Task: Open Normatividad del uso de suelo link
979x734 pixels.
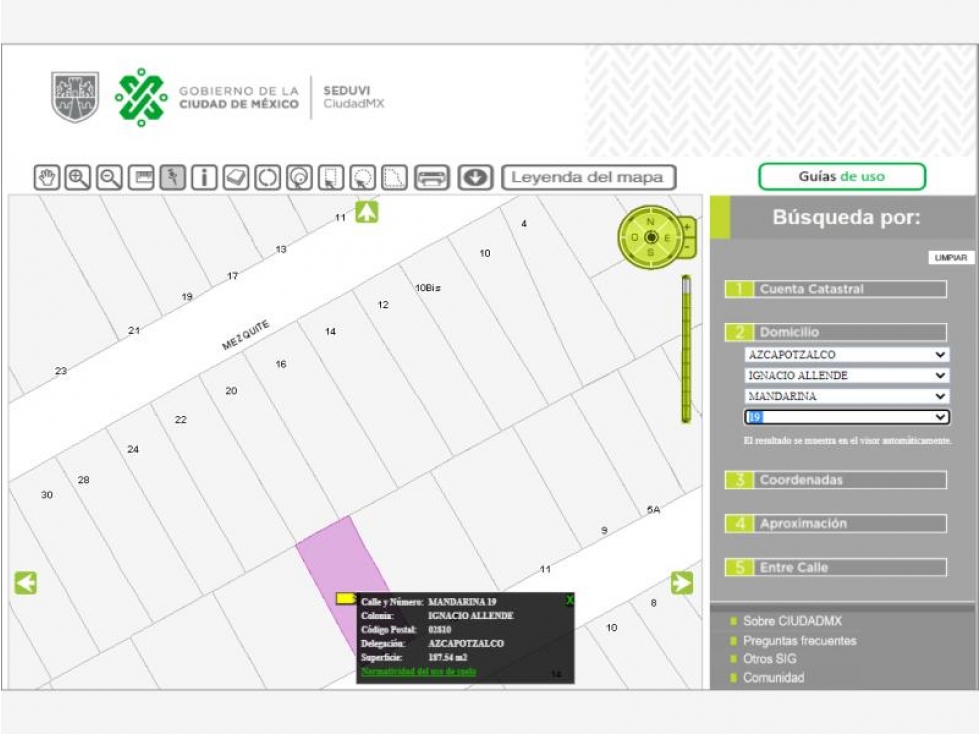Action: pyautogui.click(x=418, y=672)
